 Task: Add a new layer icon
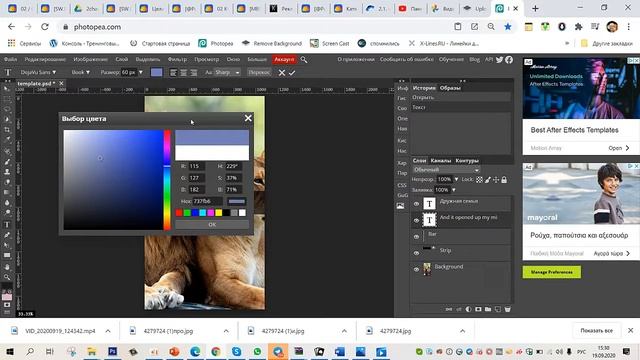(x=498, y=309)
